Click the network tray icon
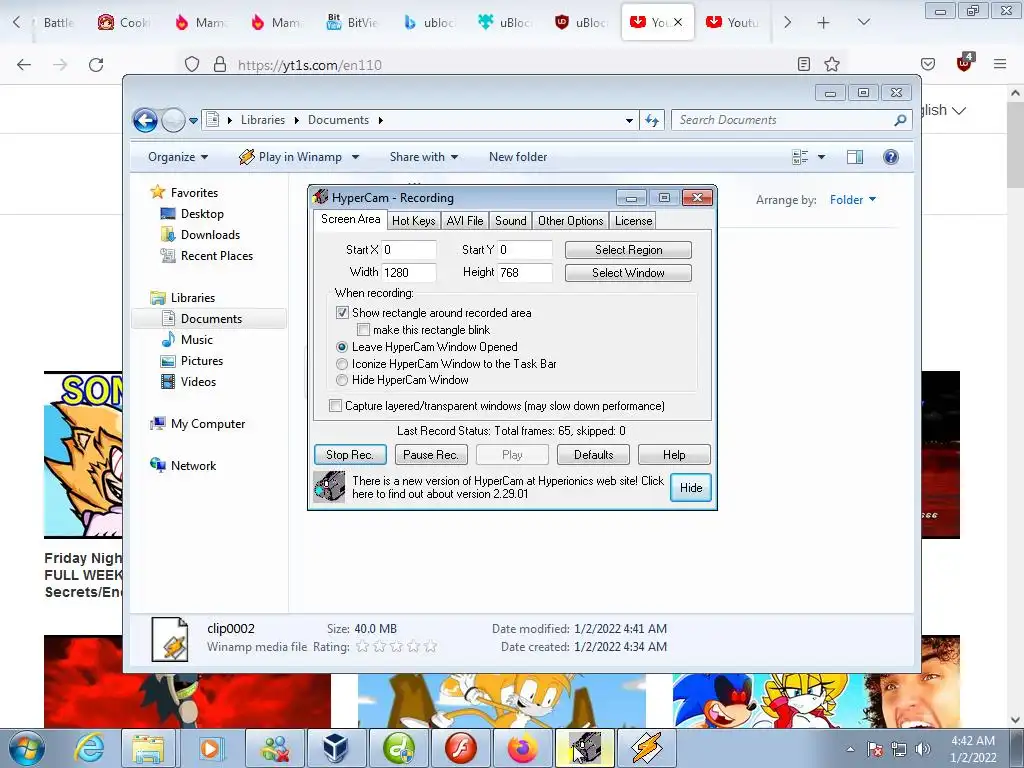Viewport: 1024px width, 768px height. tap(899, 749)
